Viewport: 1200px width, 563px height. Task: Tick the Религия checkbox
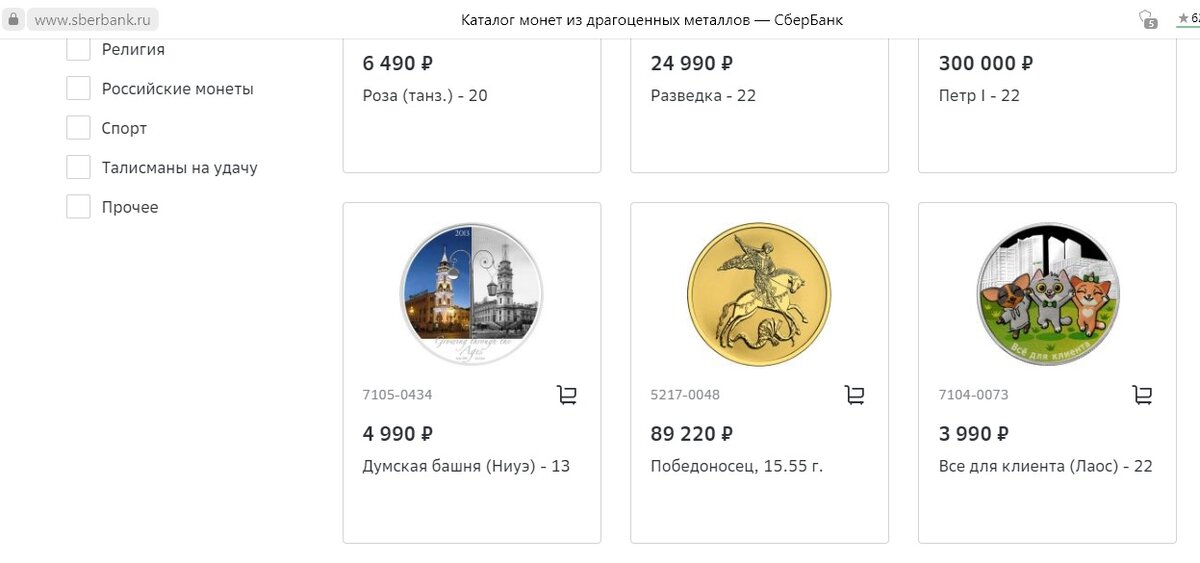[79, 49]
